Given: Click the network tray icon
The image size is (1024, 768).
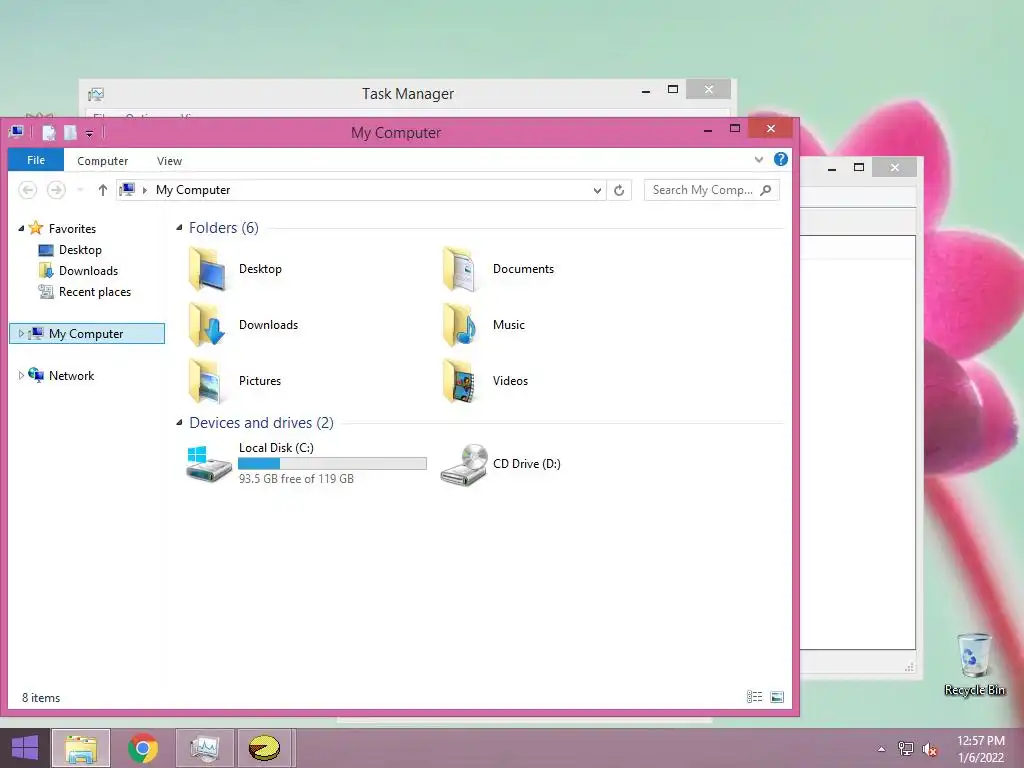Looking at the screenshot, I should [906, 749].
